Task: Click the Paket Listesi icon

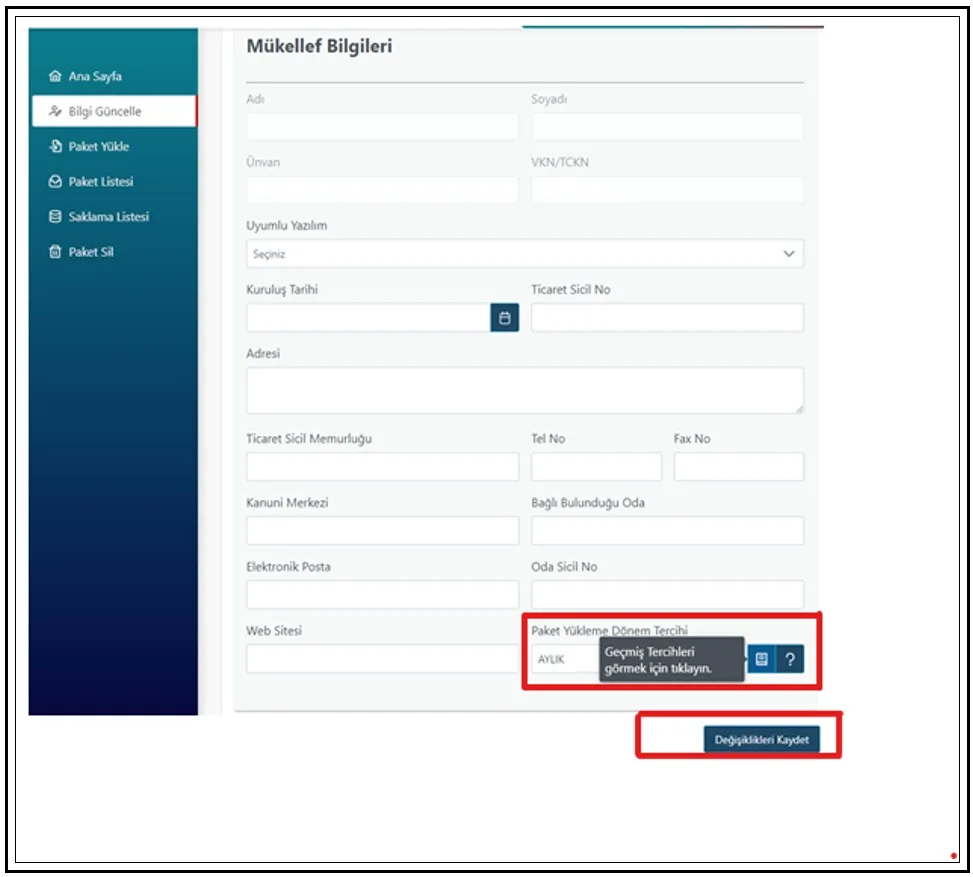Action: pos(56,182)
